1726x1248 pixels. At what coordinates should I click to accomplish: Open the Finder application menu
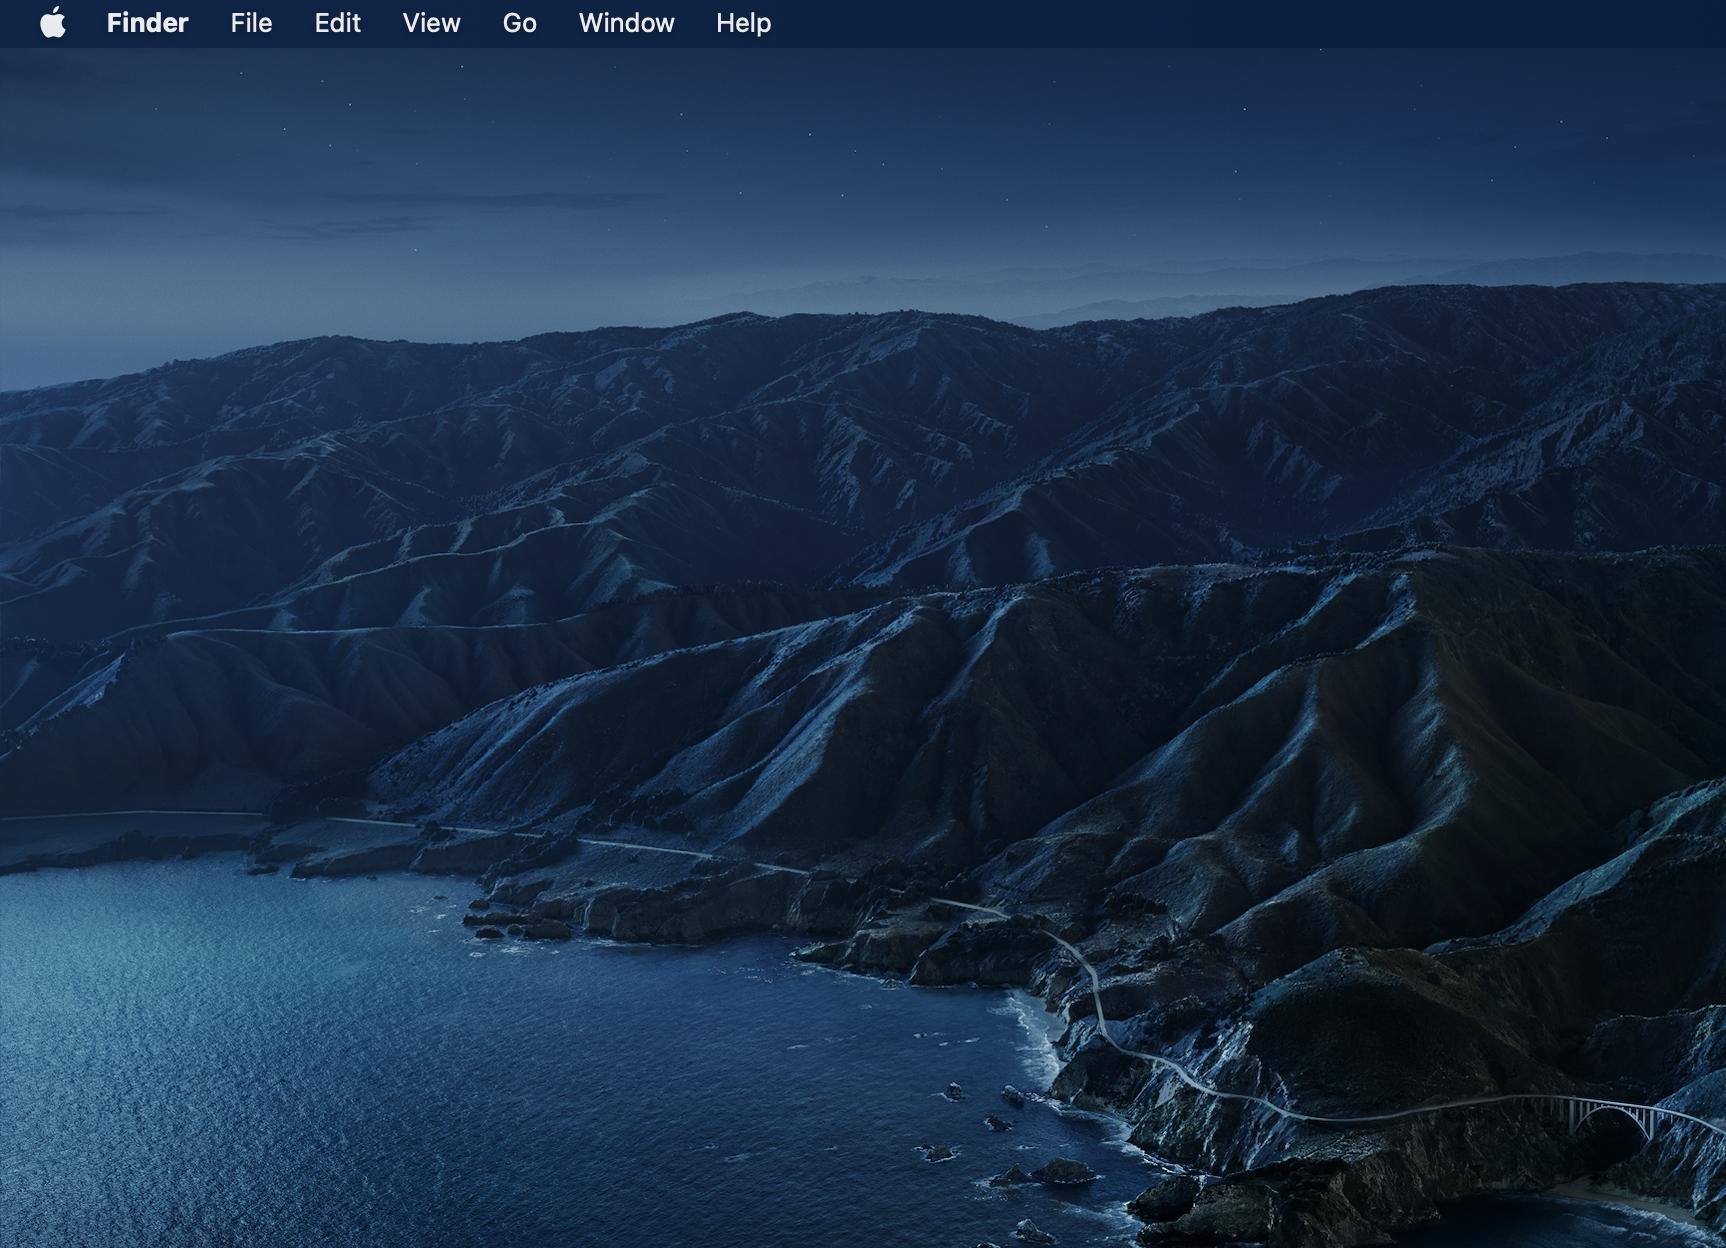tap(147, 23)
